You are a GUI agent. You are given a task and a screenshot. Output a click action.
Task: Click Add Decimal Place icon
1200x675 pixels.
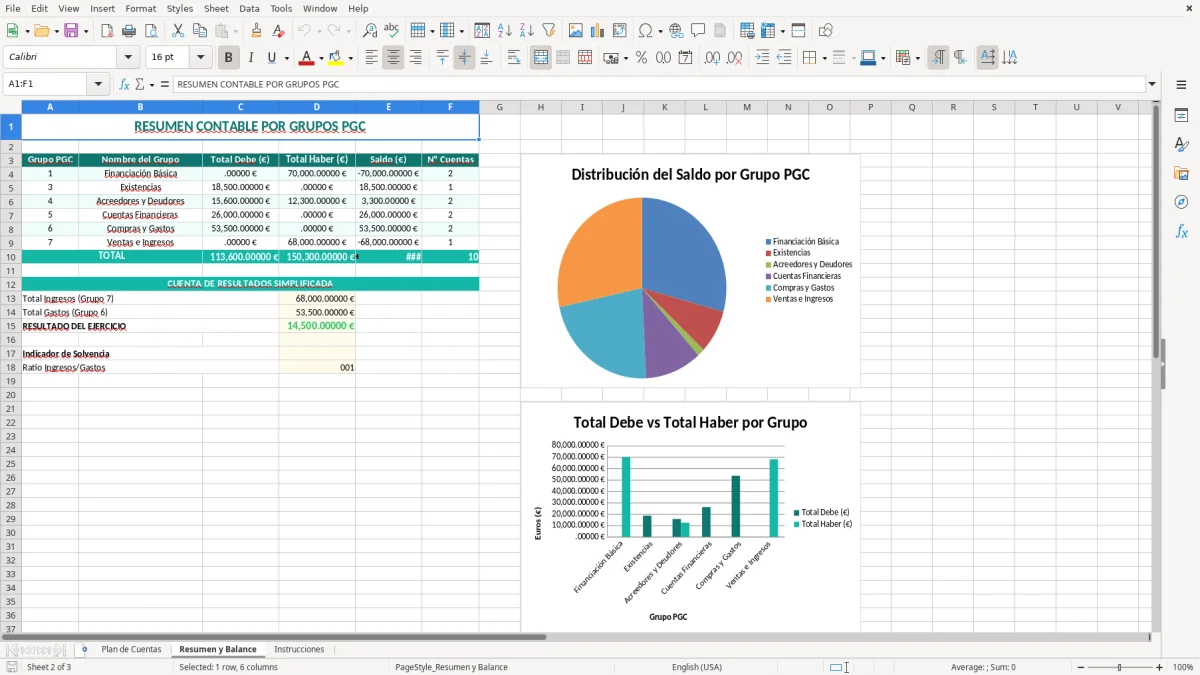(x=712, y=58)
